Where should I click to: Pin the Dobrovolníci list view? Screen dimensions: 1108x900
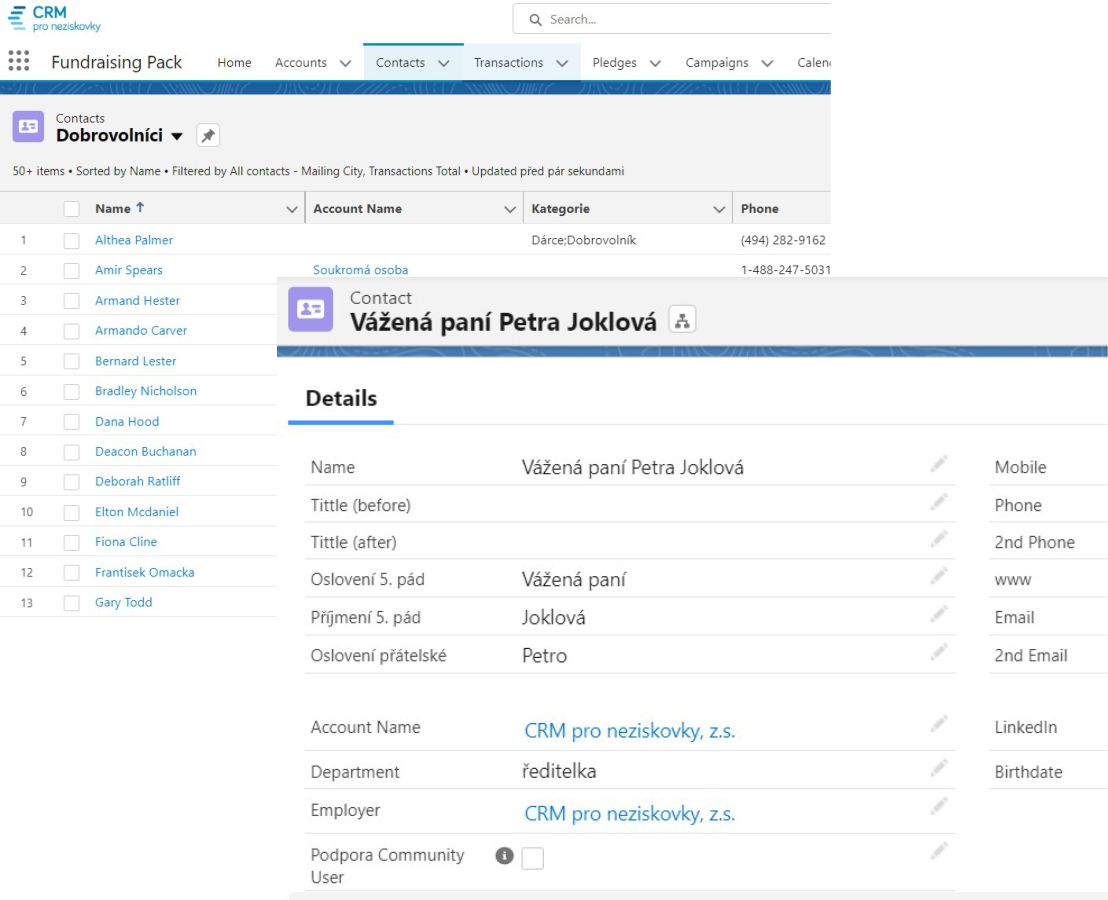207,136
